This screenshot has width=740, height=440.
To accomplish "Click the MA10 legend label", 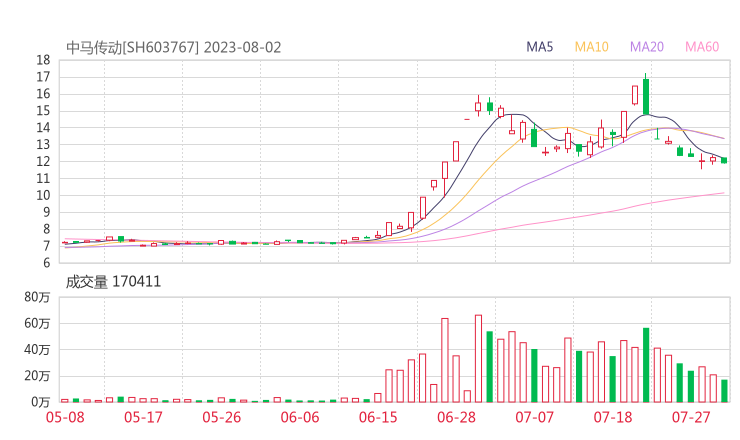I will pyautogui.click(x=591, y=47).
